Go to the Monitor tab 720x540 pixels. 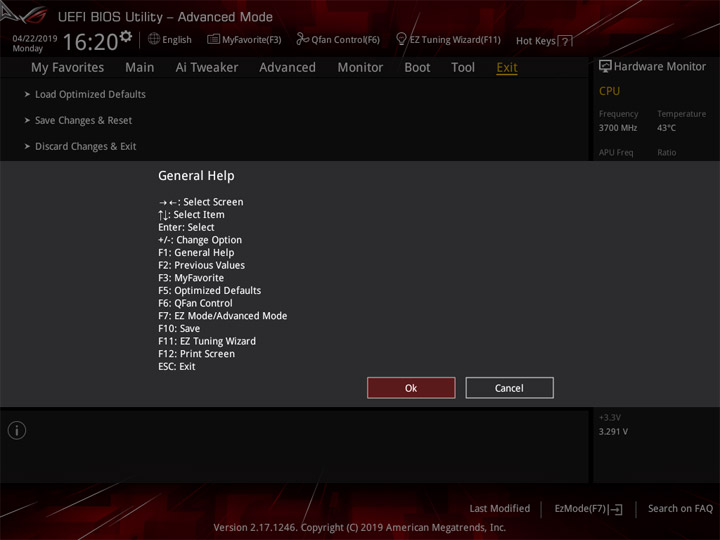tap(360, 68)
